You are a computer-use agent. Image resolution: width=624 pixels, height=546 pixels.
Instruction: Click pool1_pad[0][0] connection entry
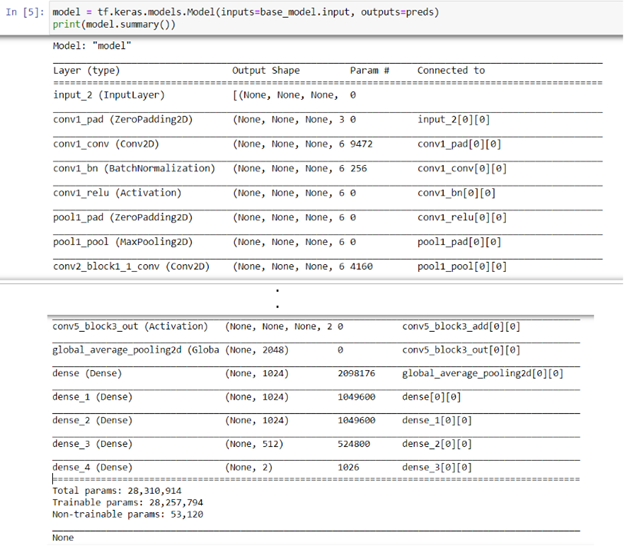click(459, 242)
